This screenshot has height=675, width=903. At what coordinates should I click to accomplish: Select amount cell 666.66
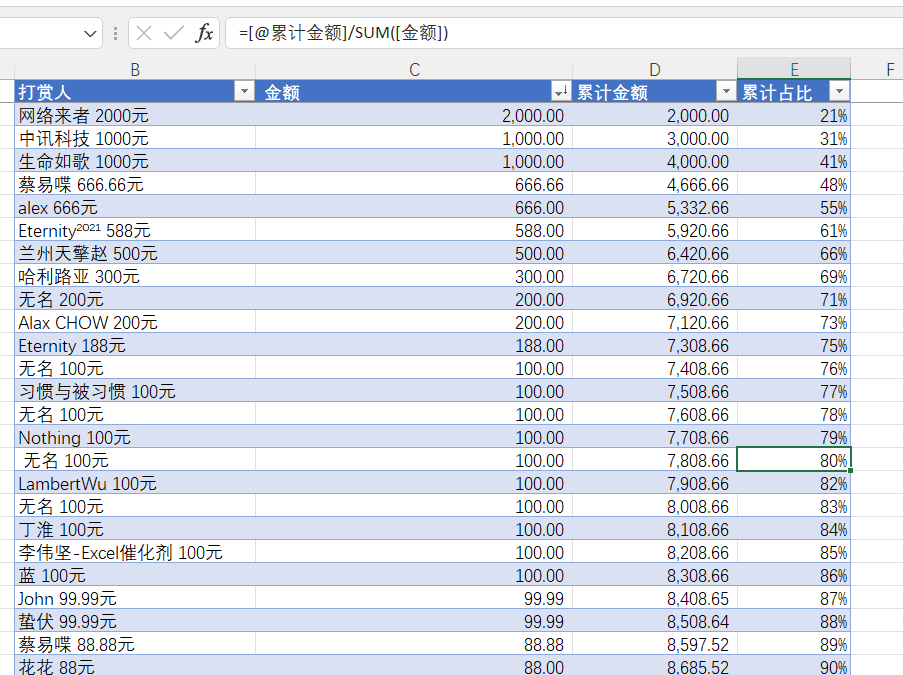coord(414,184)
